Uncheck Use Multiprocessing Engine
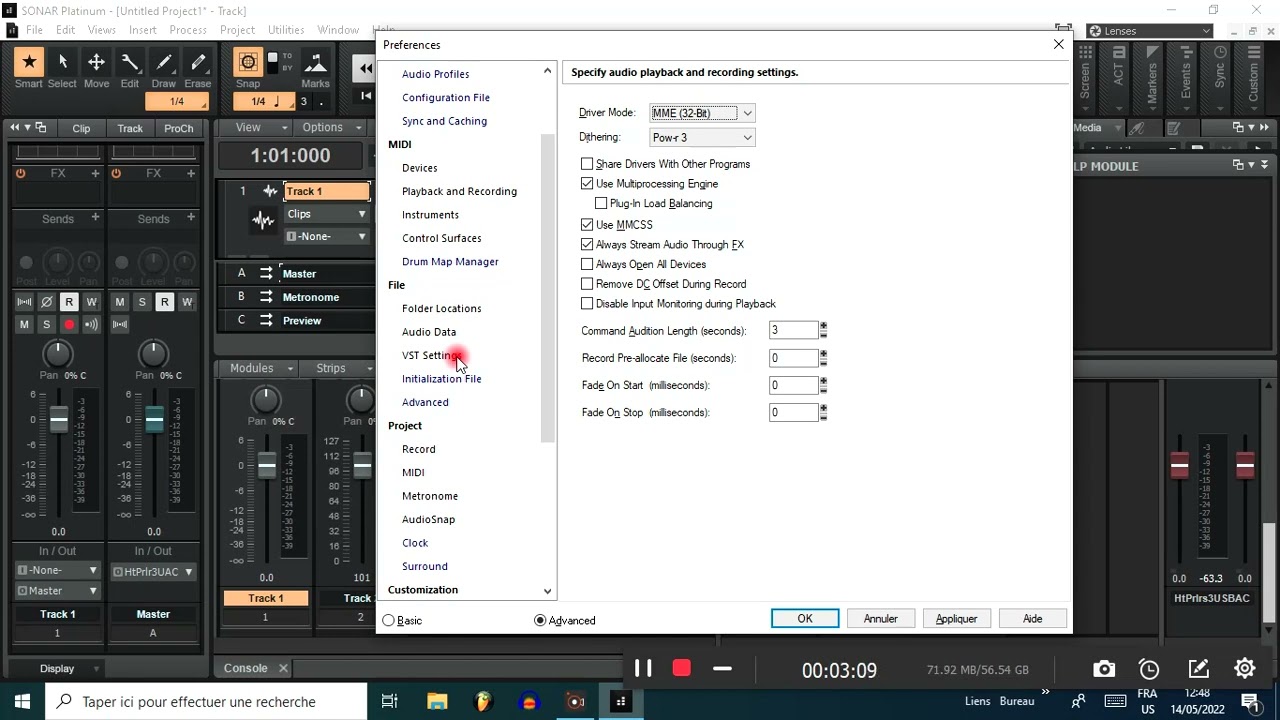The height and width of the screenshot is (720, 1280). click(x=587, y=184)
